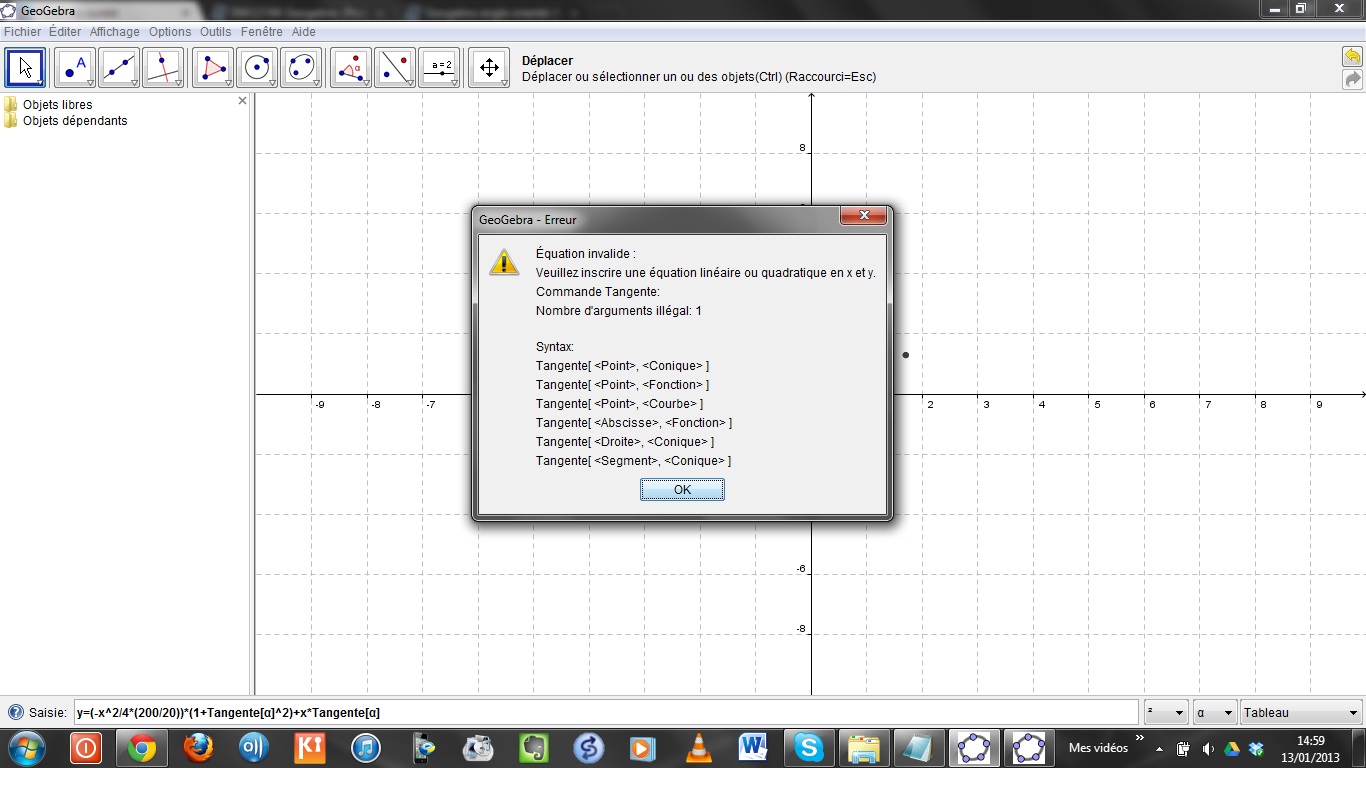Click the 'Commande Tangente:' line
The image size is (1366, 808).
(x=598, y=292)
